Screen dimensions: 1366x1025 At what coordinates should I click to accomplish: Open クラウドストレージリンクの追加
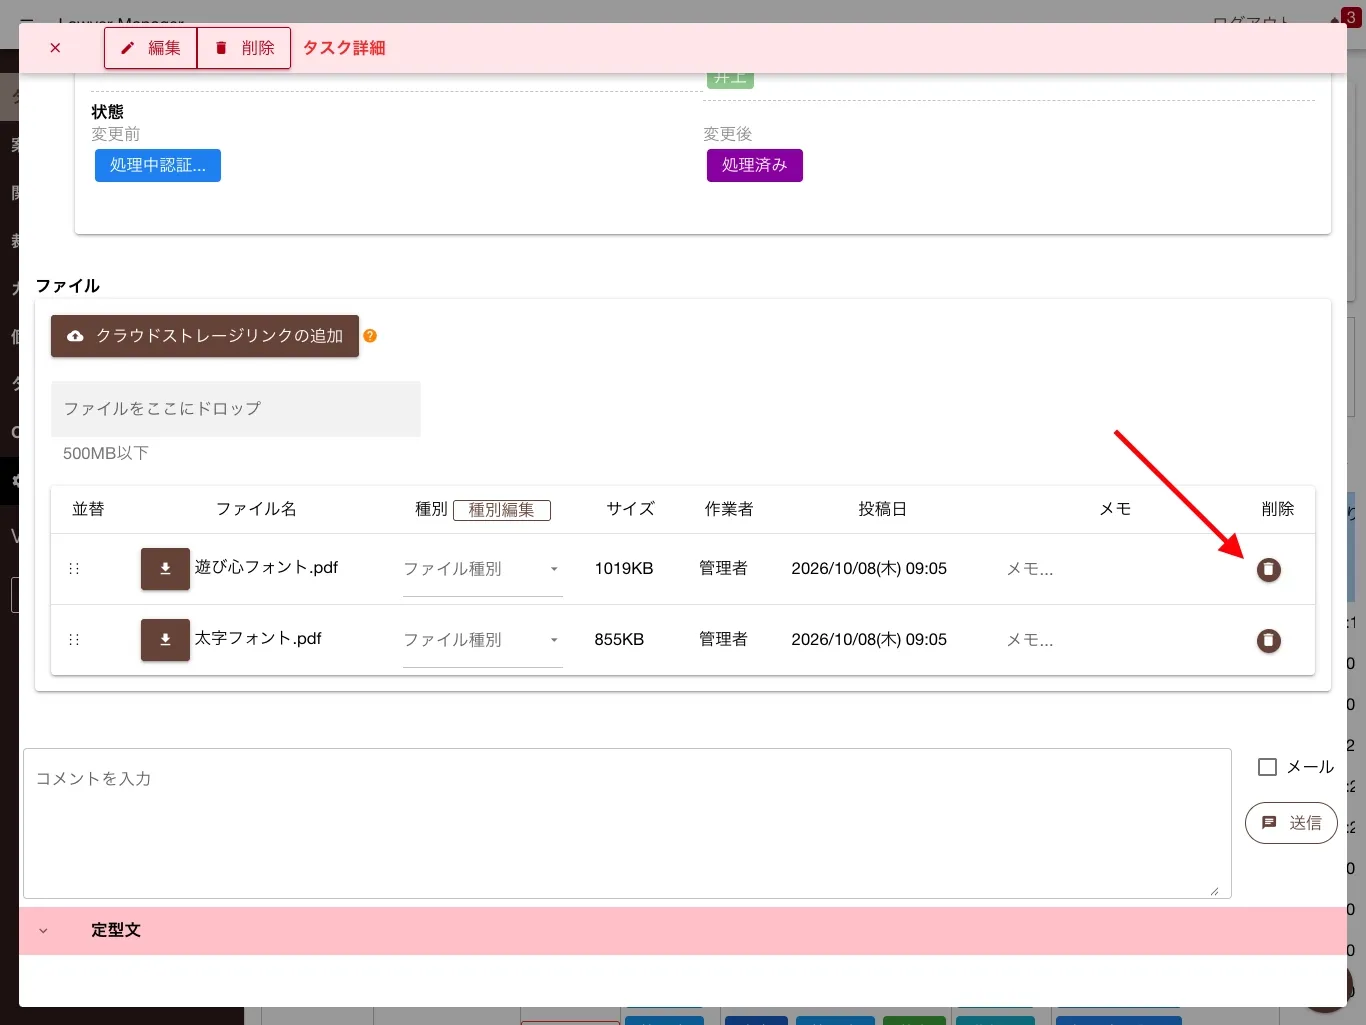[205, 336]
